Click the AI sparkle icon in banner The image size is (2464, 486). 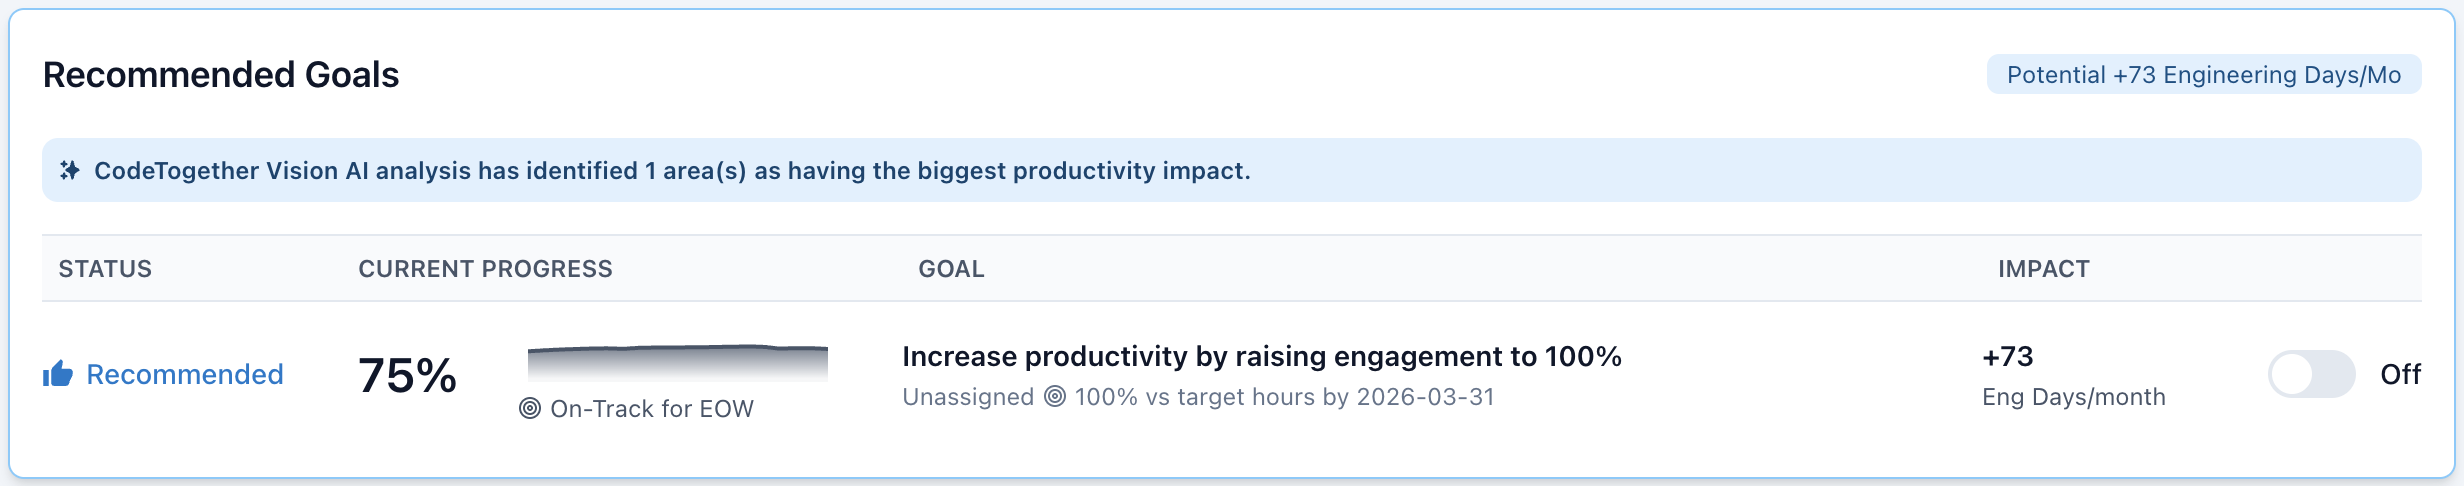coord(70,171)
